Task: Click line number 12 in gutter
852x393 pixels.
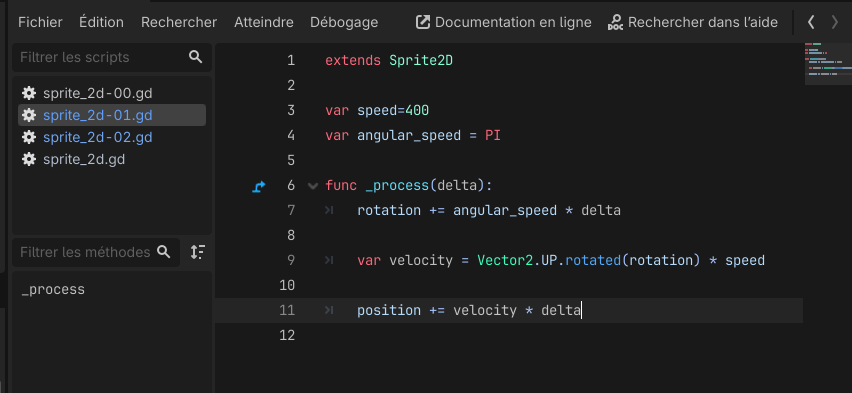Action: (287, 335)
